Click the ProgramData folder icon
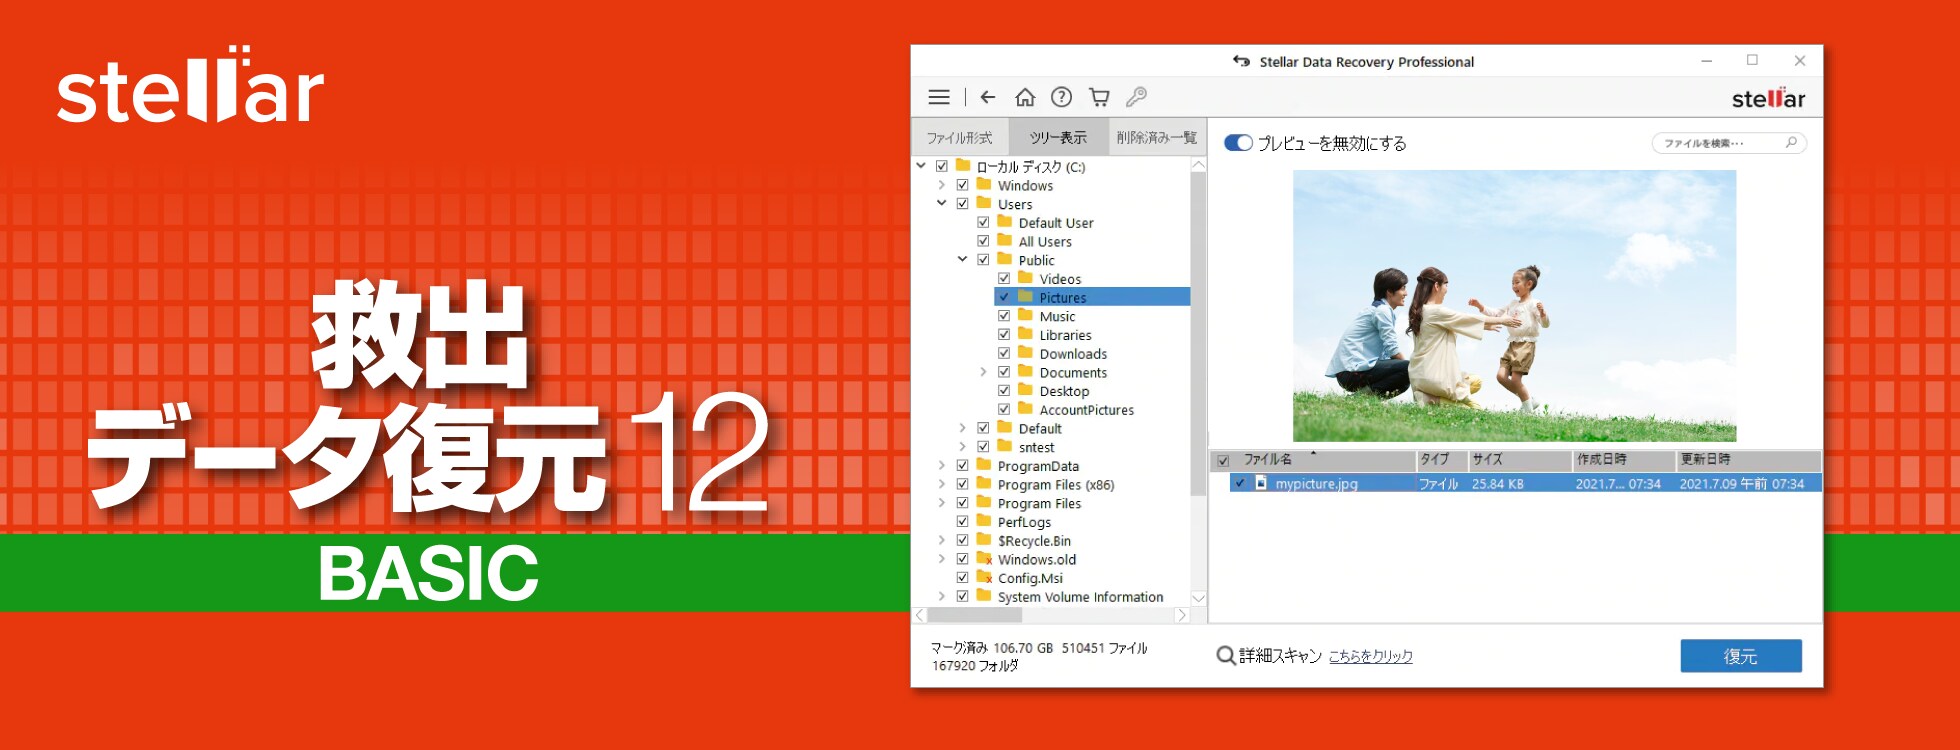The width and height of the screenshot is (1960, 750). pos(984,465)
